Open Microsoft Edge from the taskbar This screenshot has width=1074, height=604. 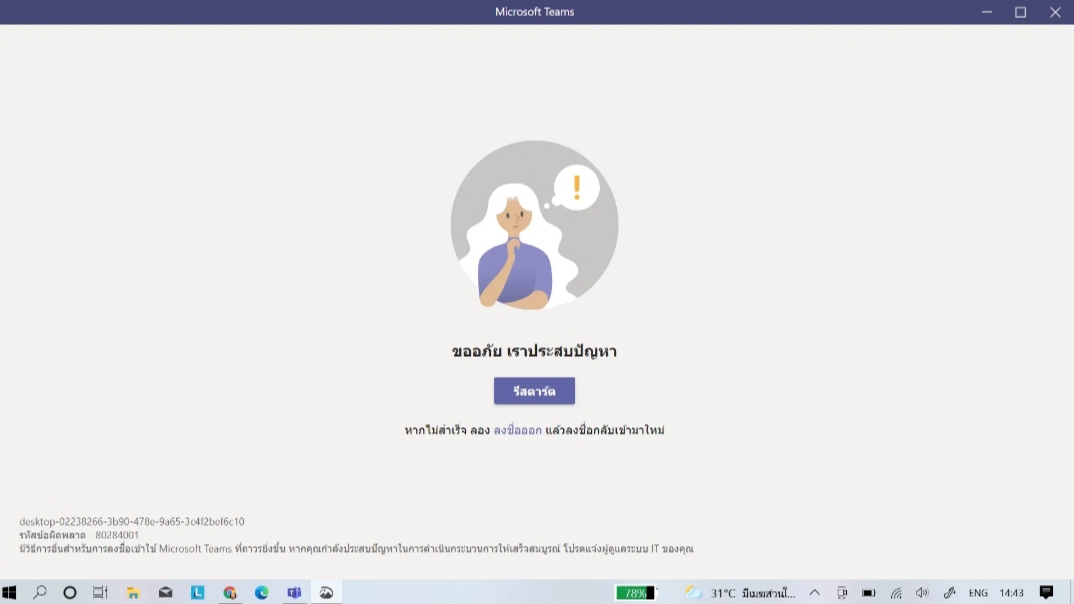tap(262, 592)
